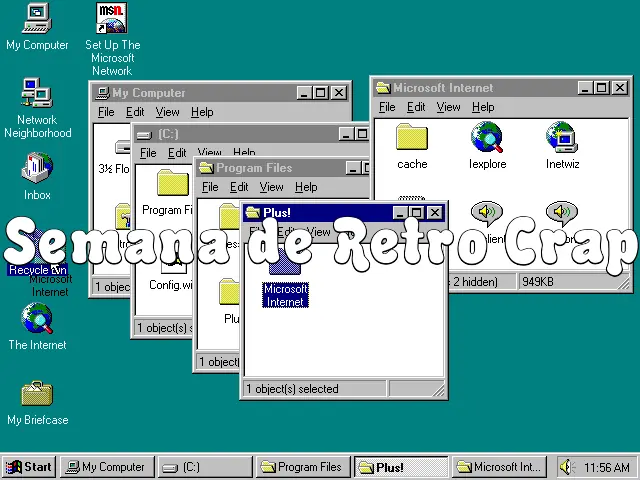Open Help menu in Microsoft Internet window
Image resolution: width=640 pixels, height=480 pixels.
pyautogui.click(x=483, y=107)
